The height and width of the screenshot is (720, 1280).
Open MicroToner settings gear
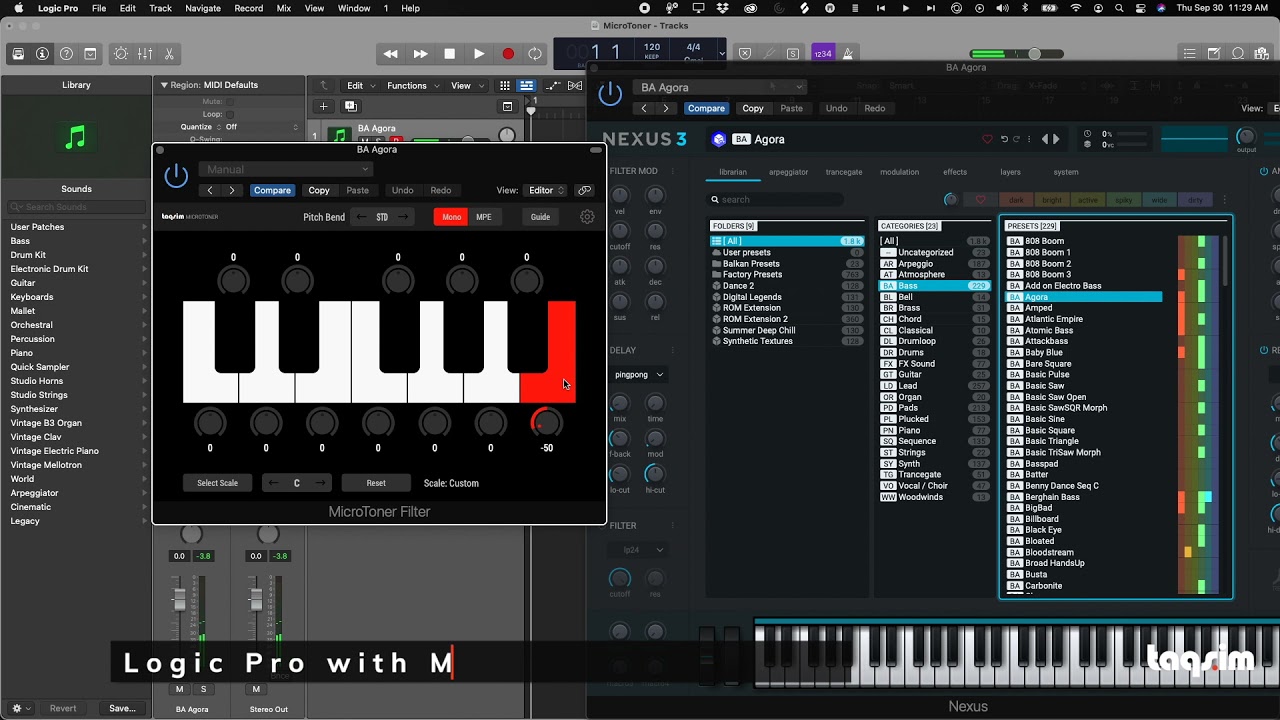pos(587,217)
